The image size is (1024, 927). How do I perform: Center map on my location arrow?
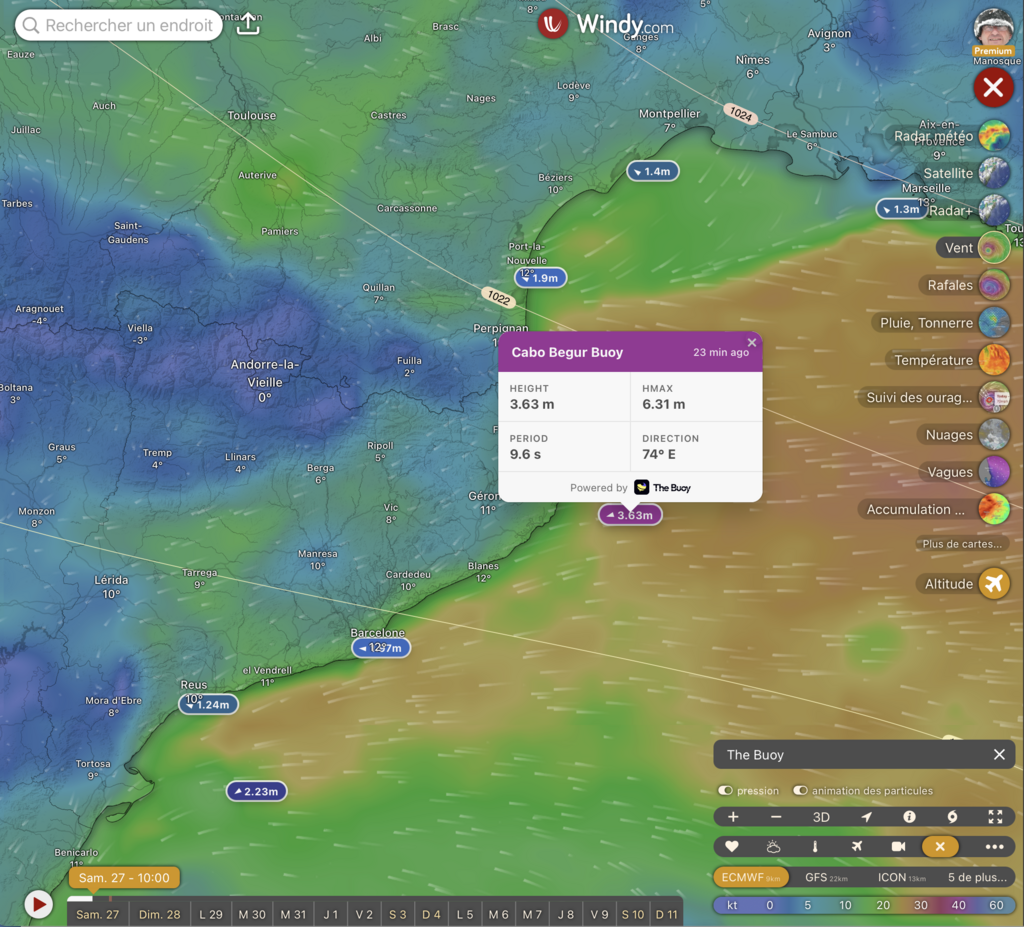pos(866,817)
